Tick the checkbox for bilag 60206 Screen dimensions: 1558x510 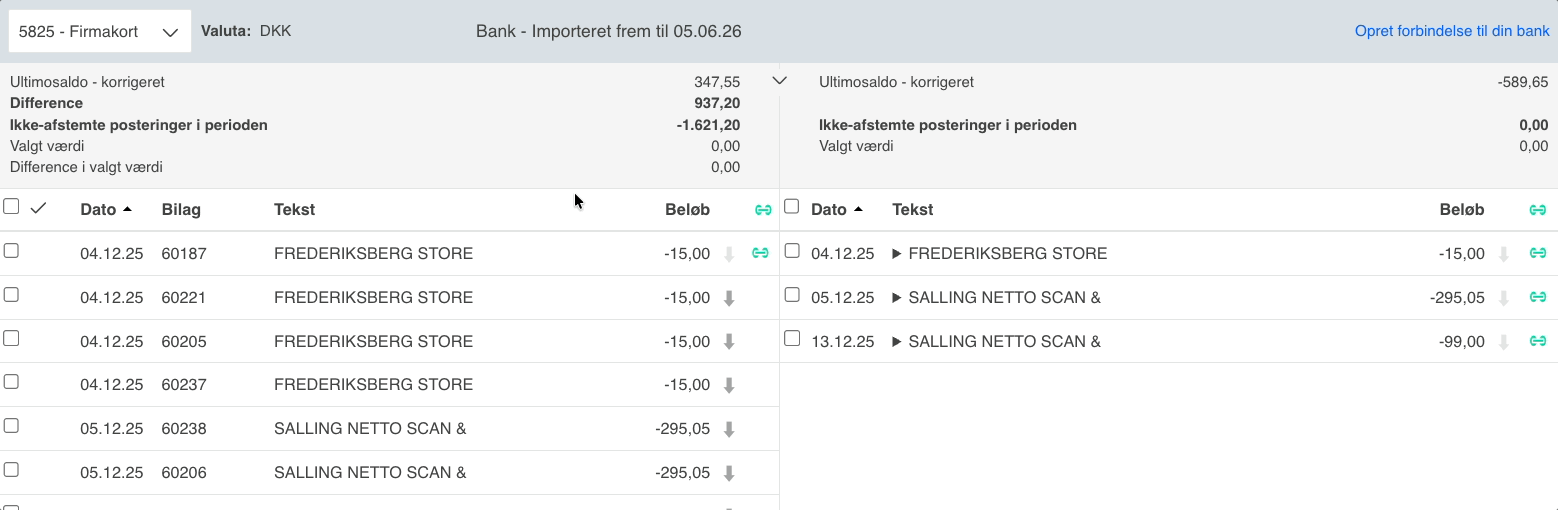point(11,470)
